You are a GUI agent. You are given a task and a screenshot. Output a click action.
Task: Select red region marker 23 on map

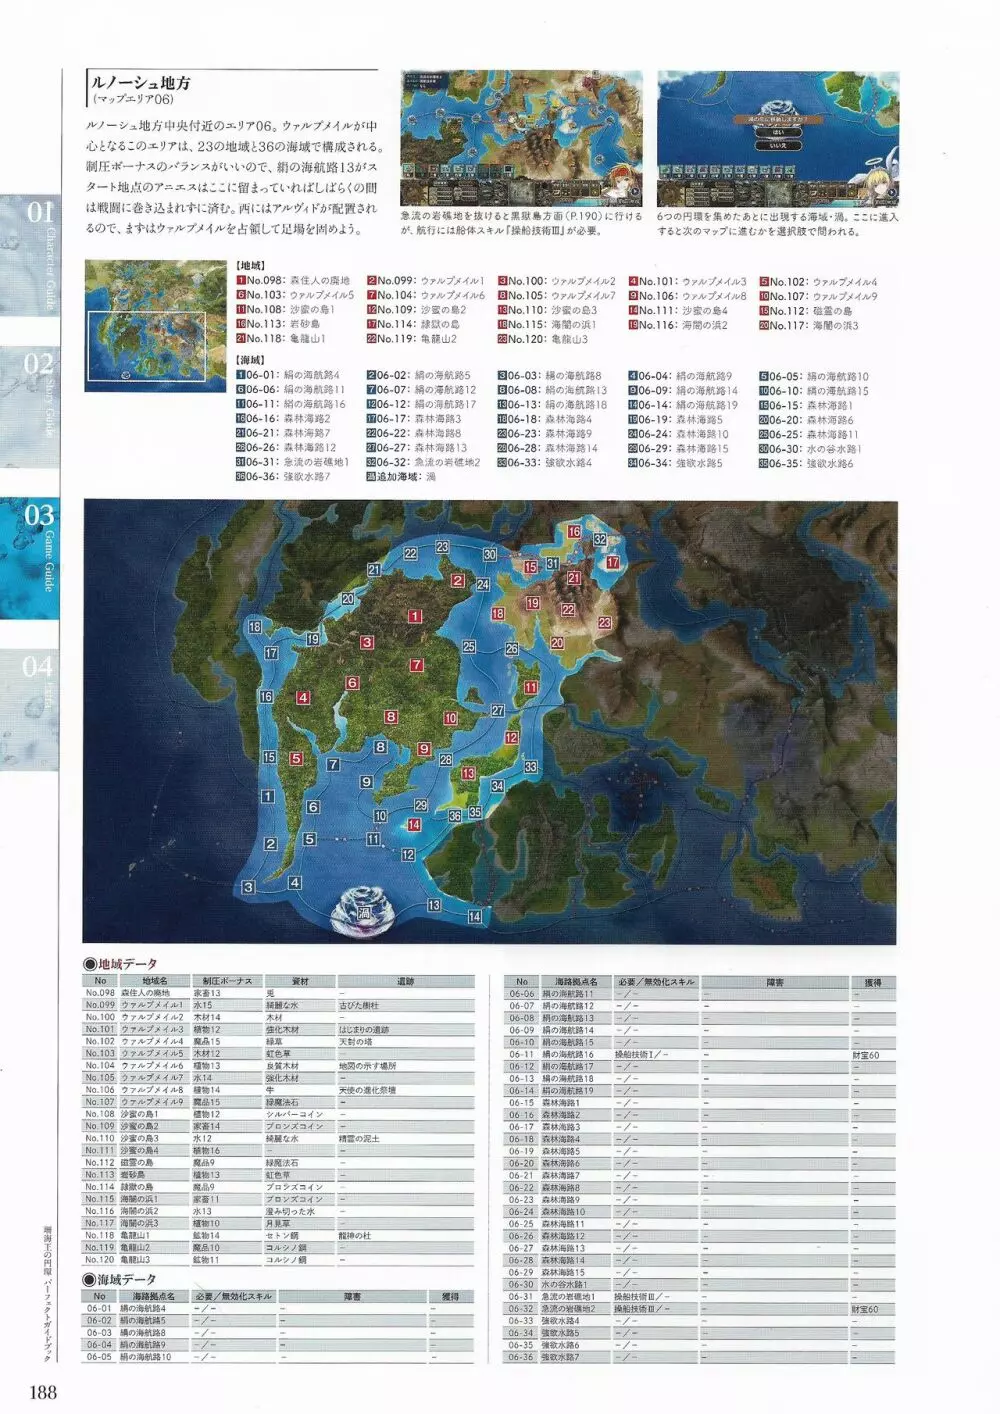(604, 623)
